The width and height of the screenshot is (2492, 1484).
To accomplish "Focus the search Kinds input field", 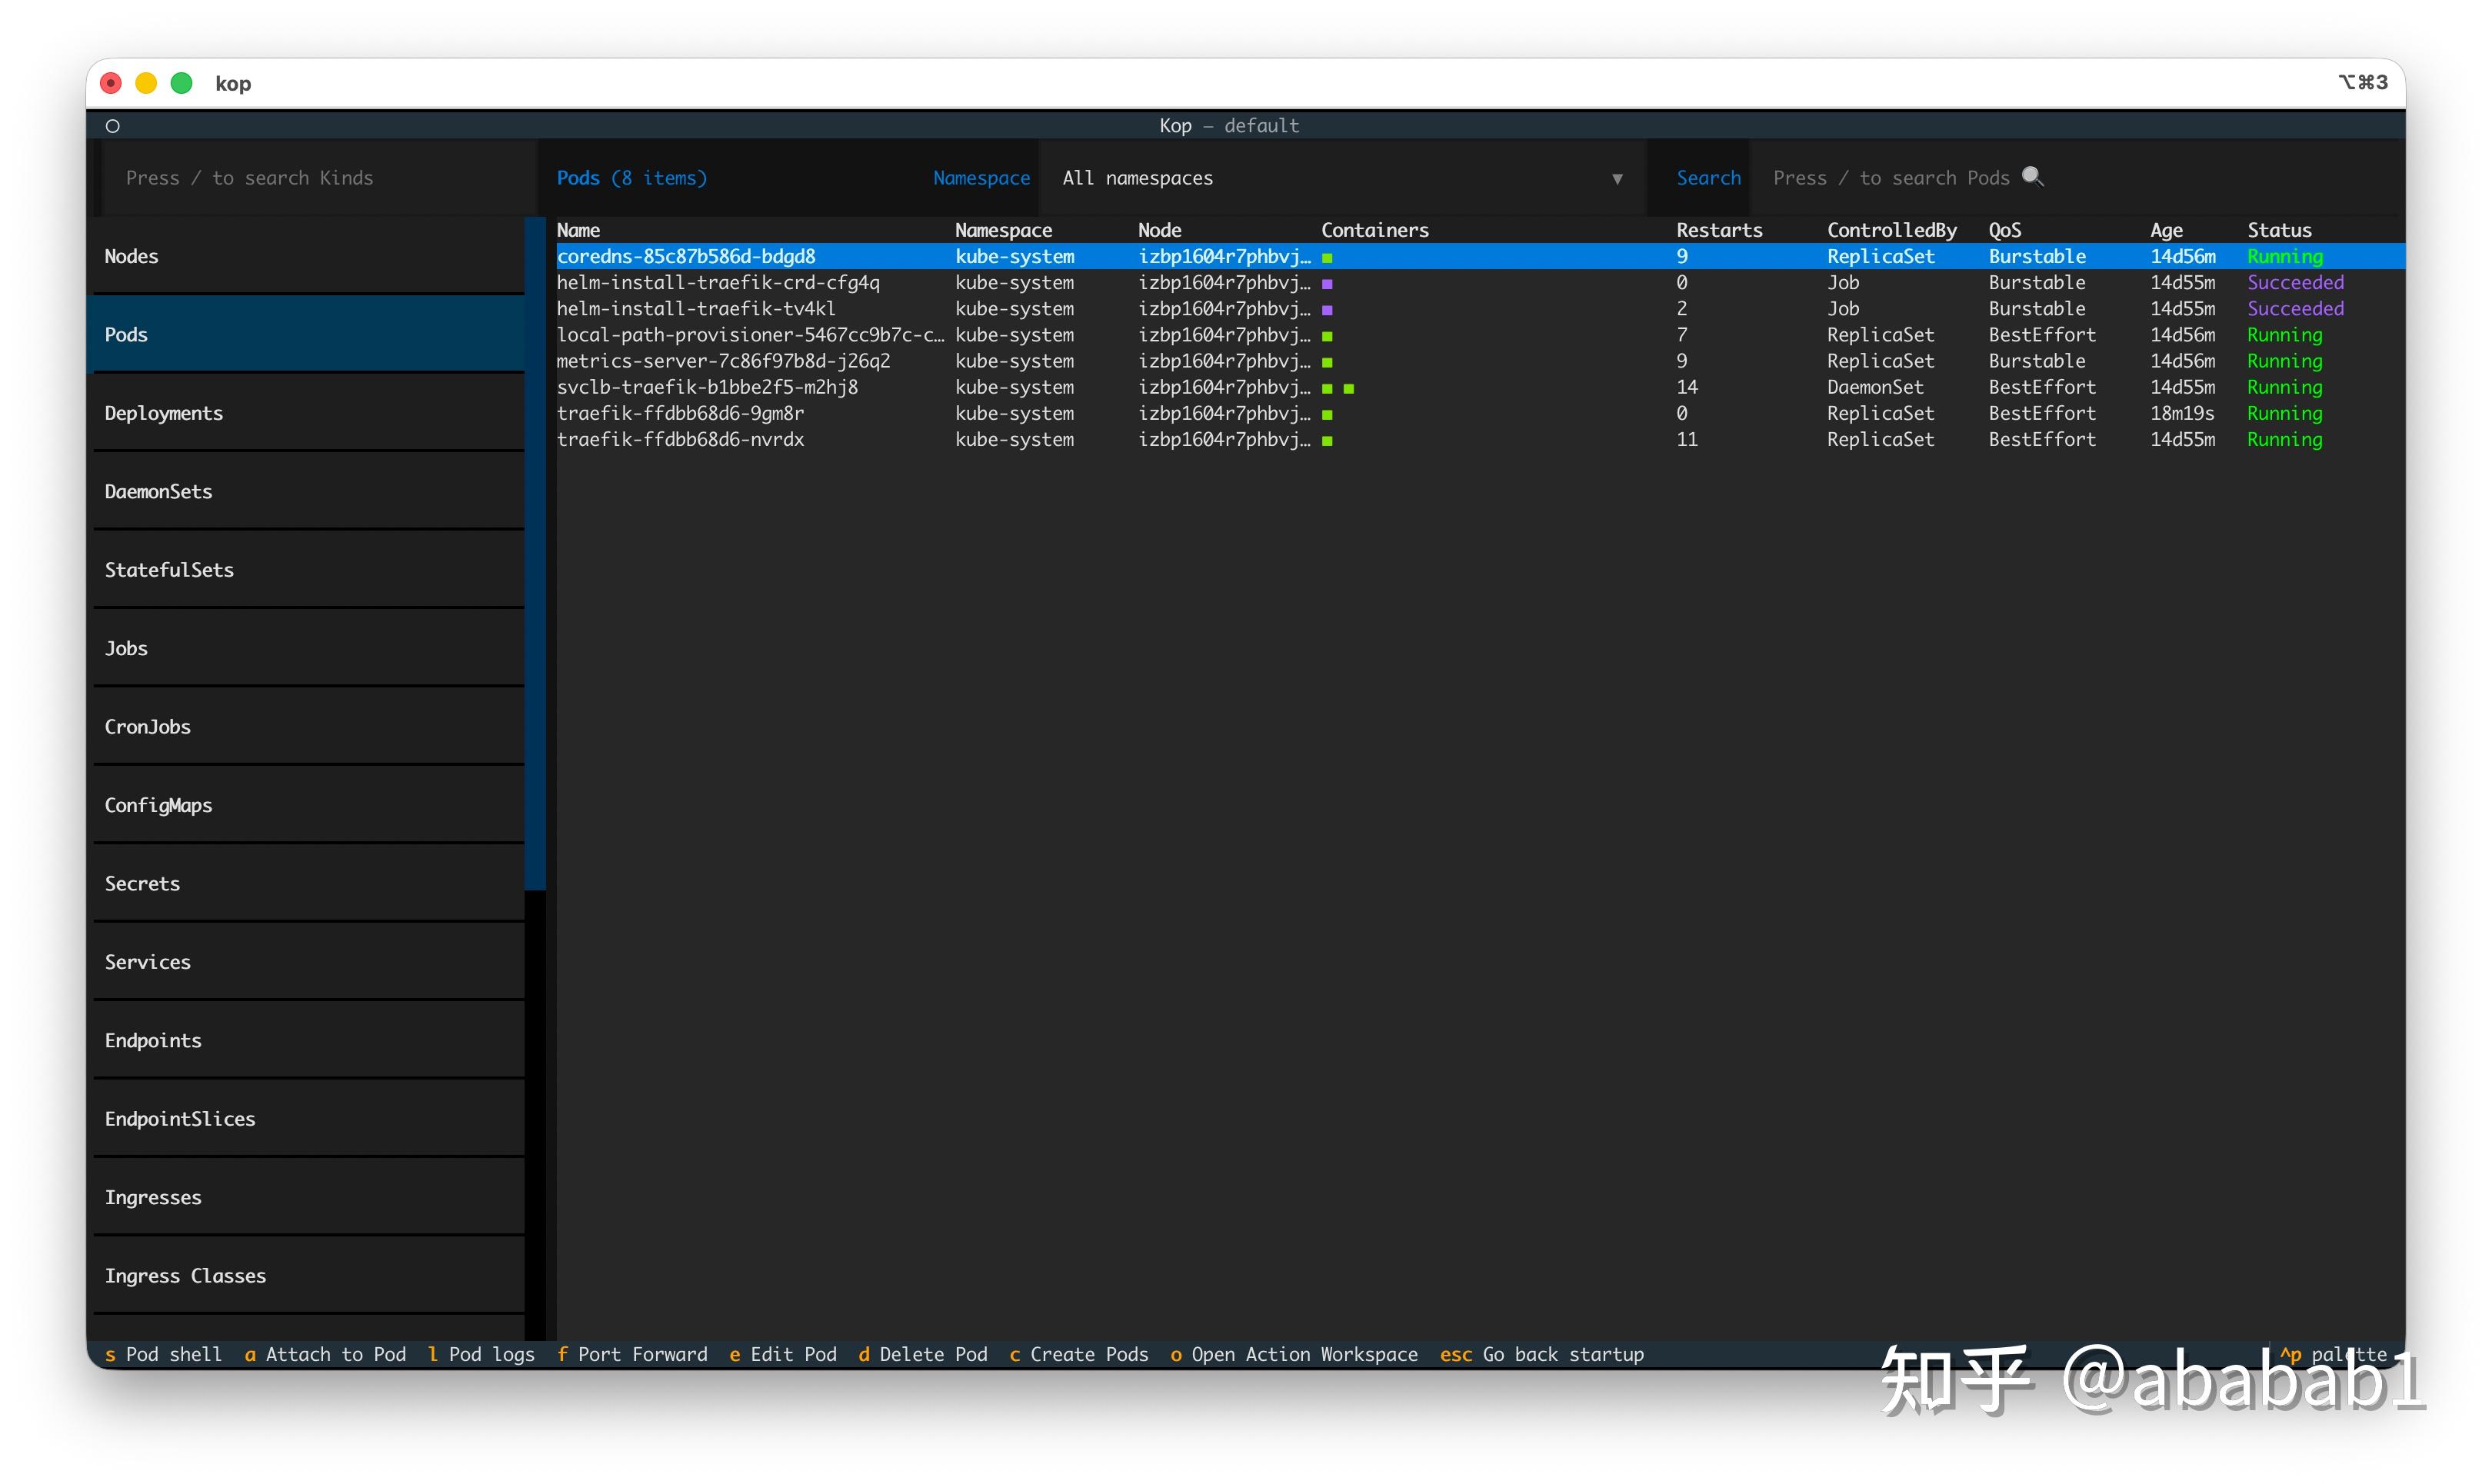I will click(315, 178).
